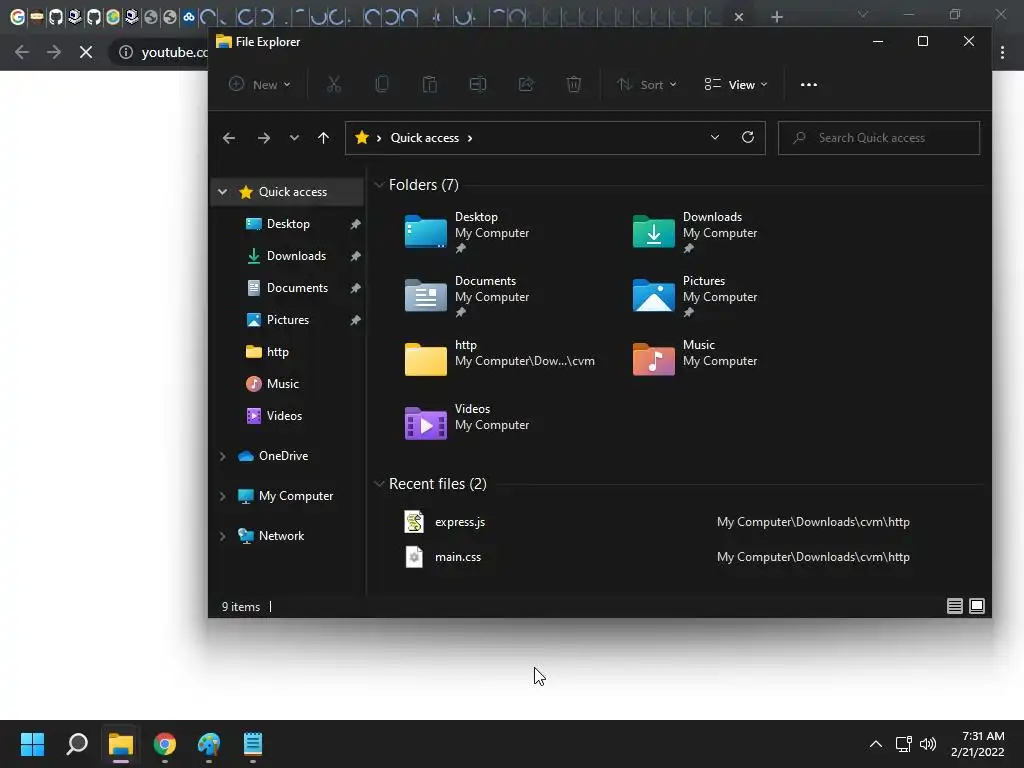
Task: Collapse the Folders (7) group
Action: tap(379, 185)
